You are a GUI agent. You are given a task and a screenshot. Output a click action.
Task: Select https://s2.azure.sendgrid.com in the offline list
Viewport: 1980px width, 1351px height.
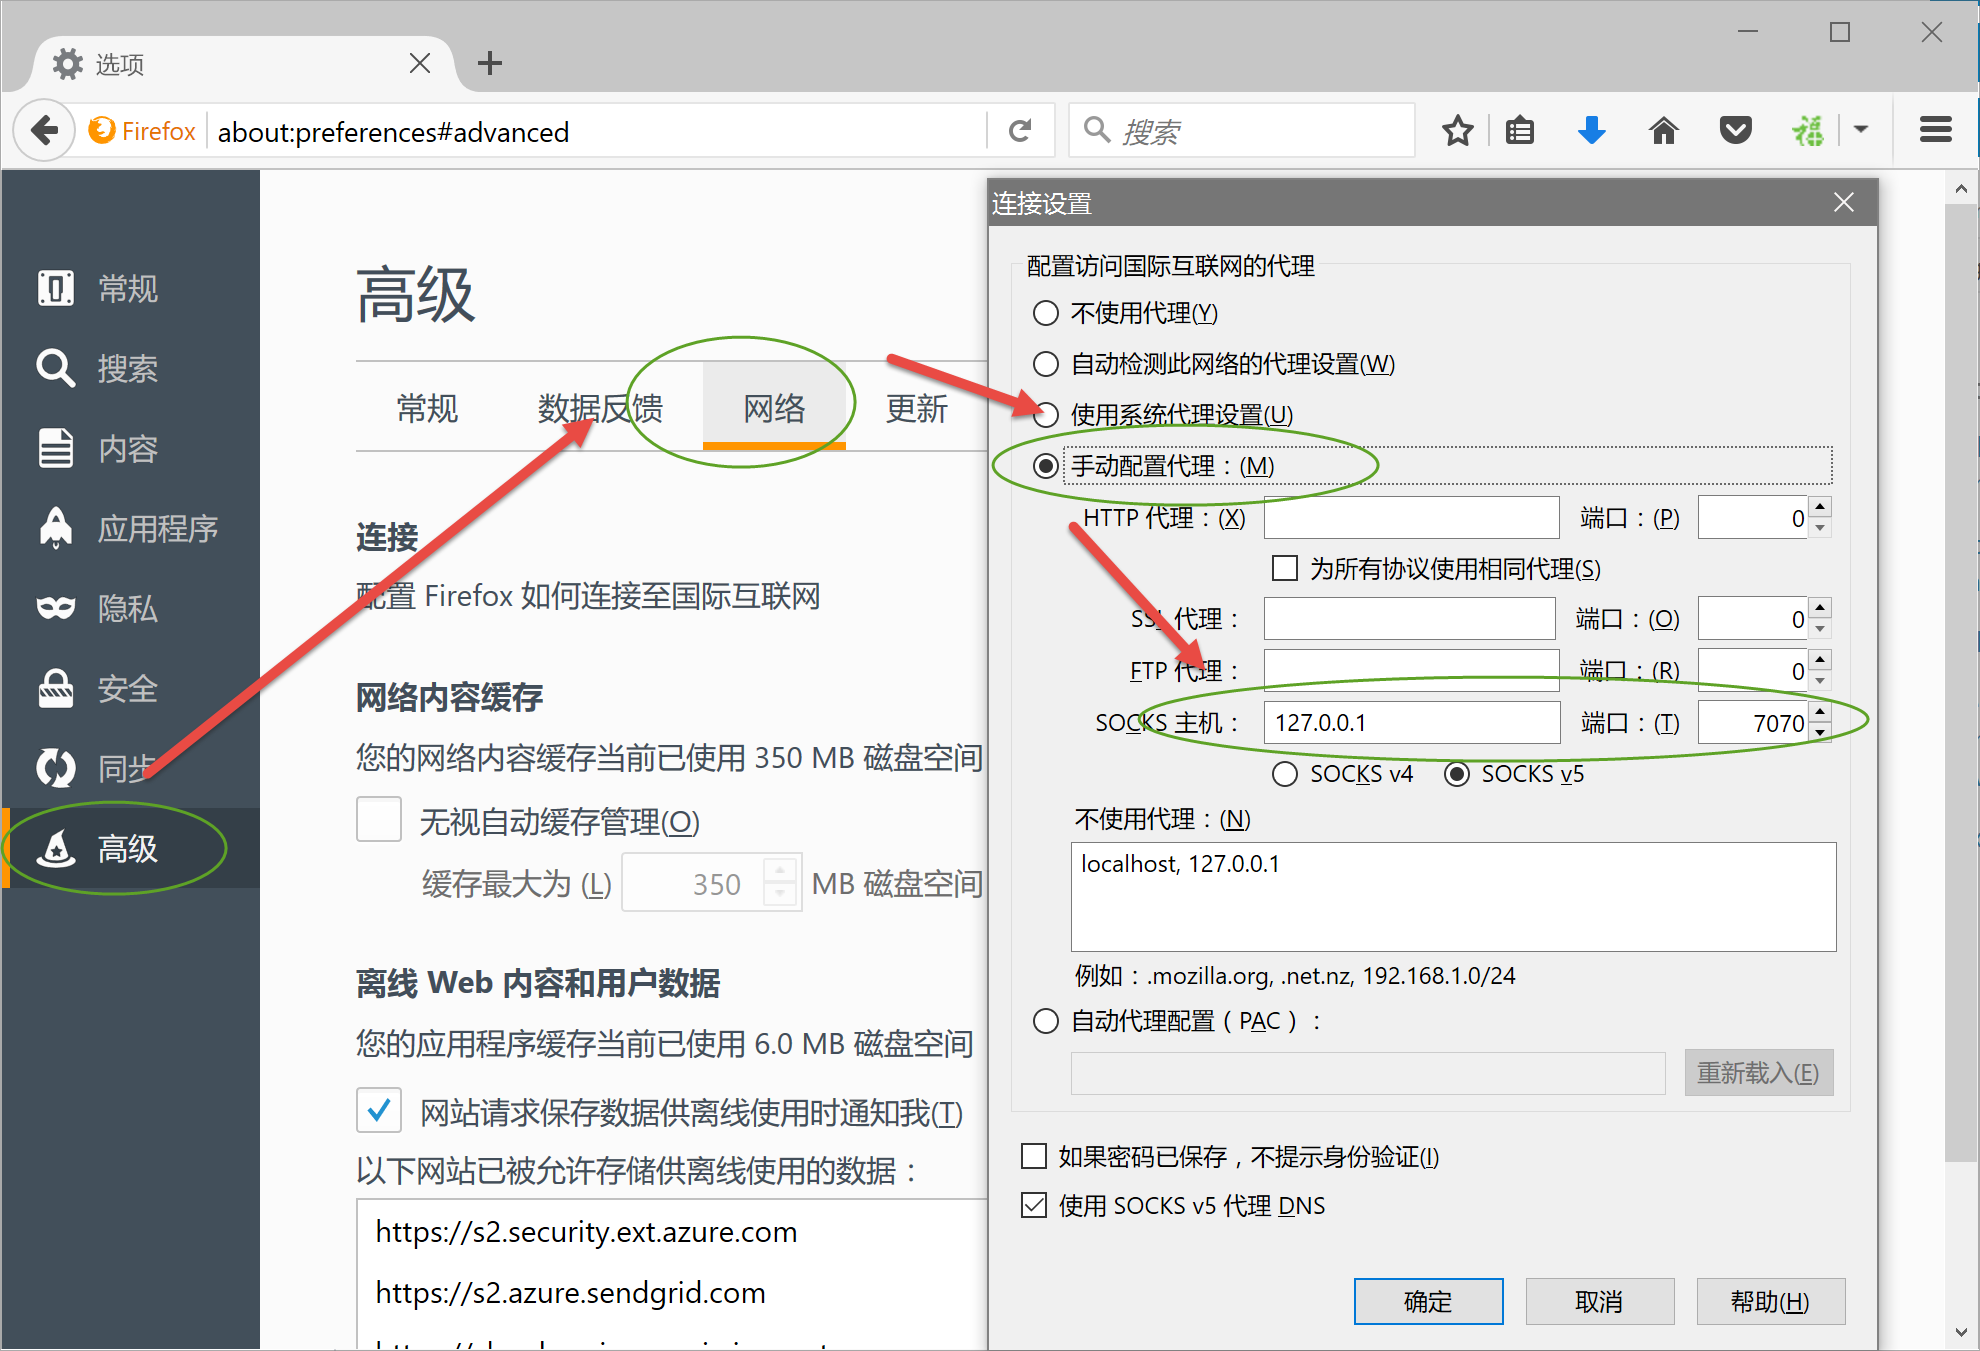pyautogui.click(x=570, y=1293)
